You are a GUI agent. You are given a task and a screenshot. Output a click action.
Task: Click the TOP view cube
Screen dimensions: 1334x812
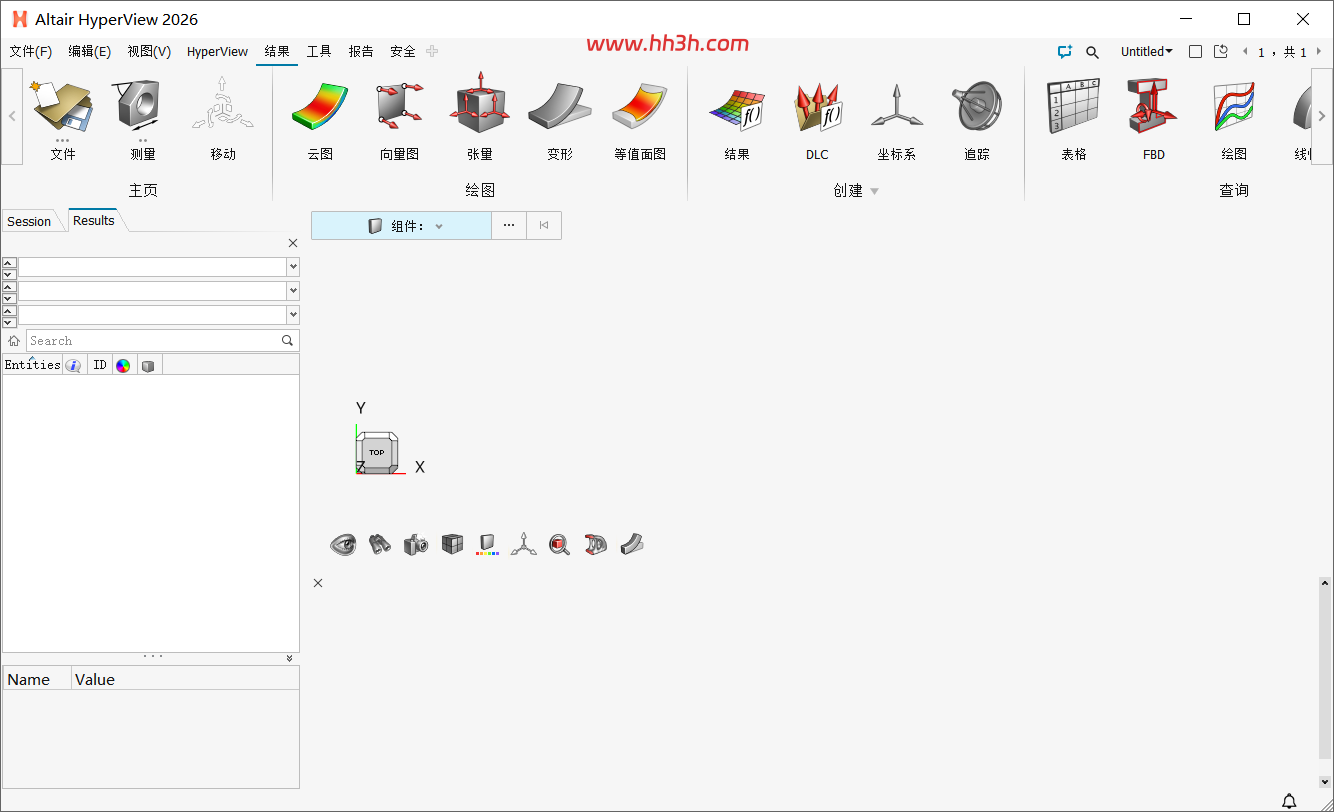tap(377, 453)
